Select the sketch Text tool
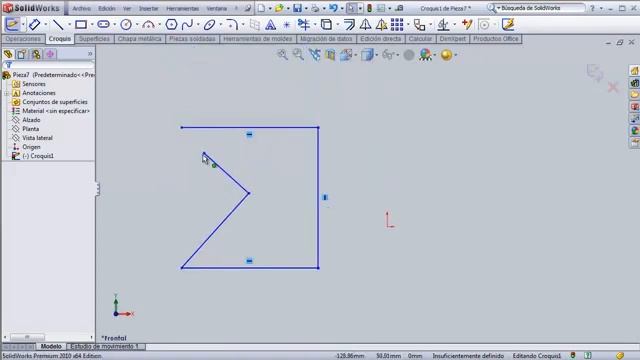 270,25
